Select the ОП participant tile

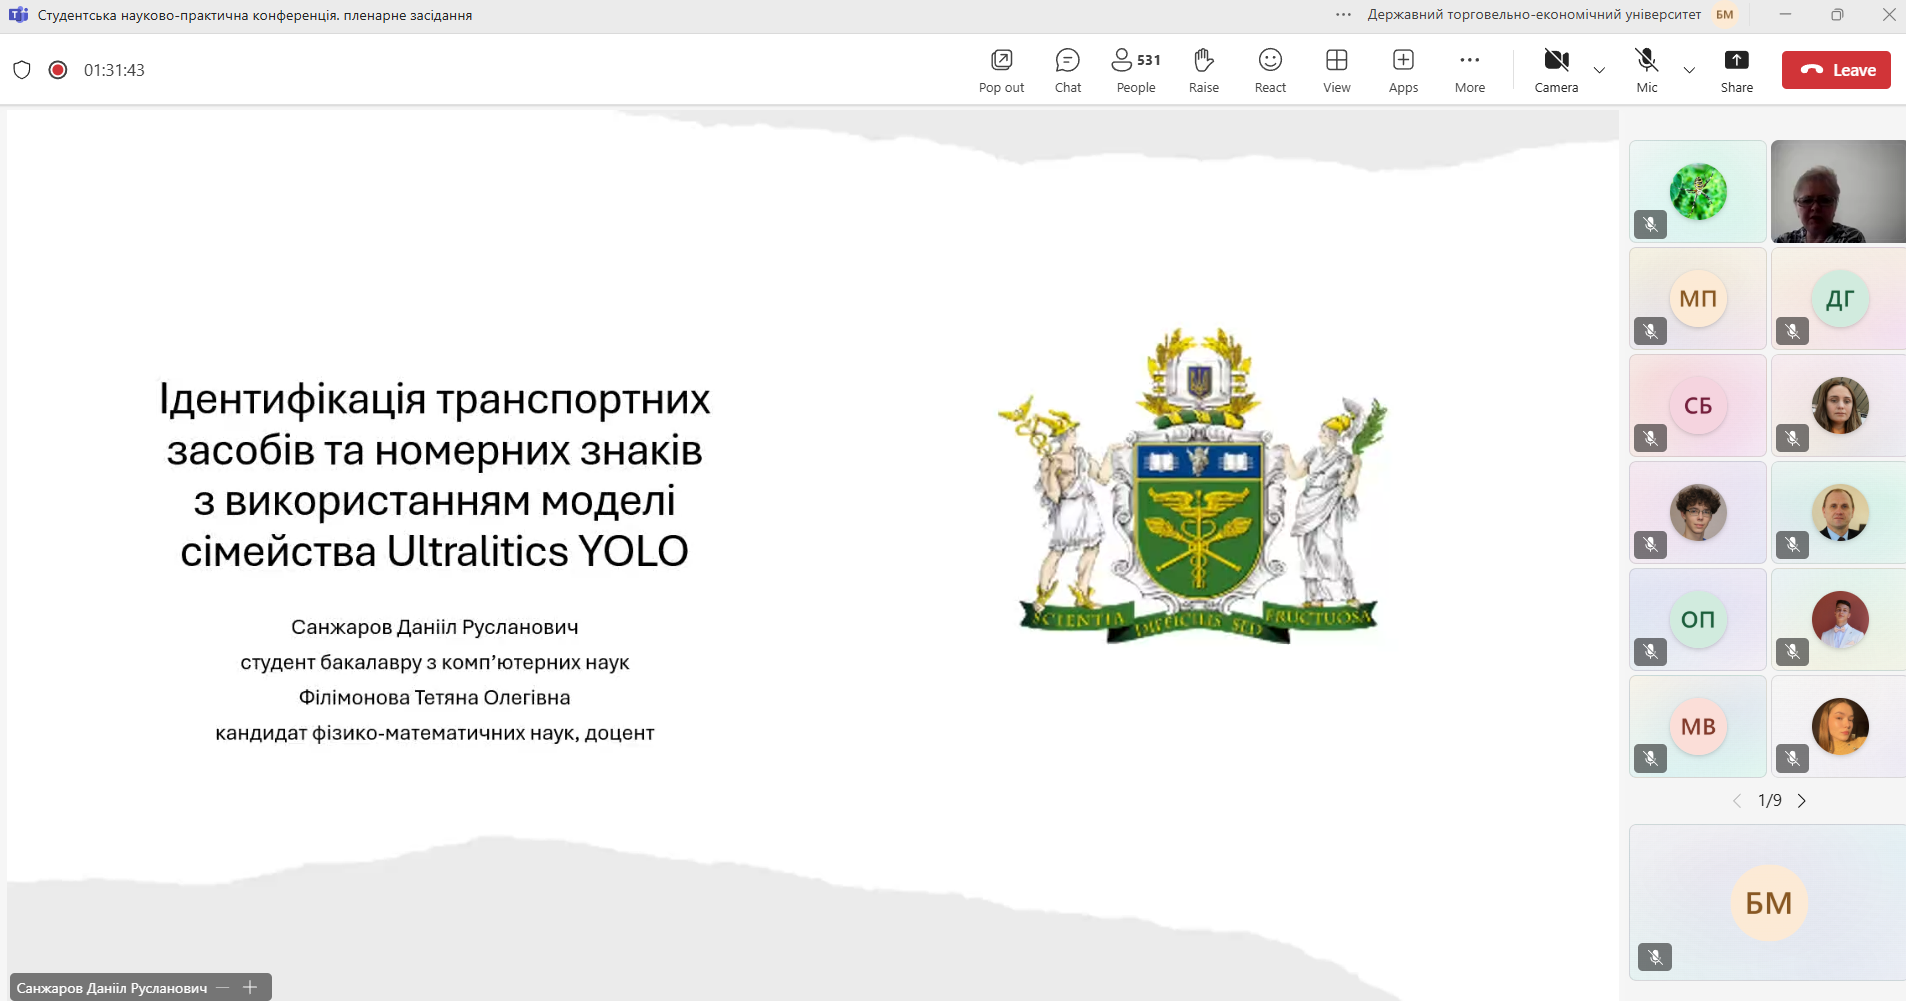pos(1698,619)
